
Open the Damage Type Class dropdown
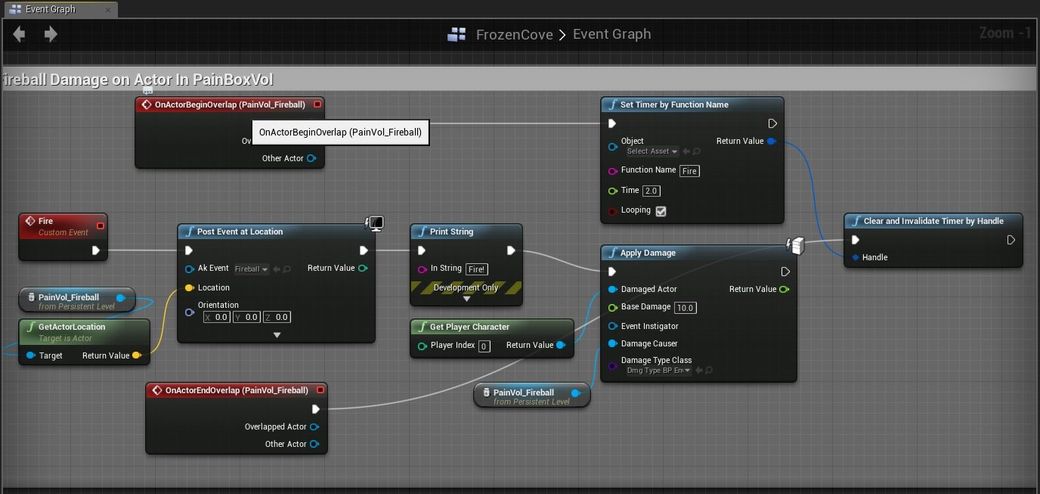pos(659,370)
